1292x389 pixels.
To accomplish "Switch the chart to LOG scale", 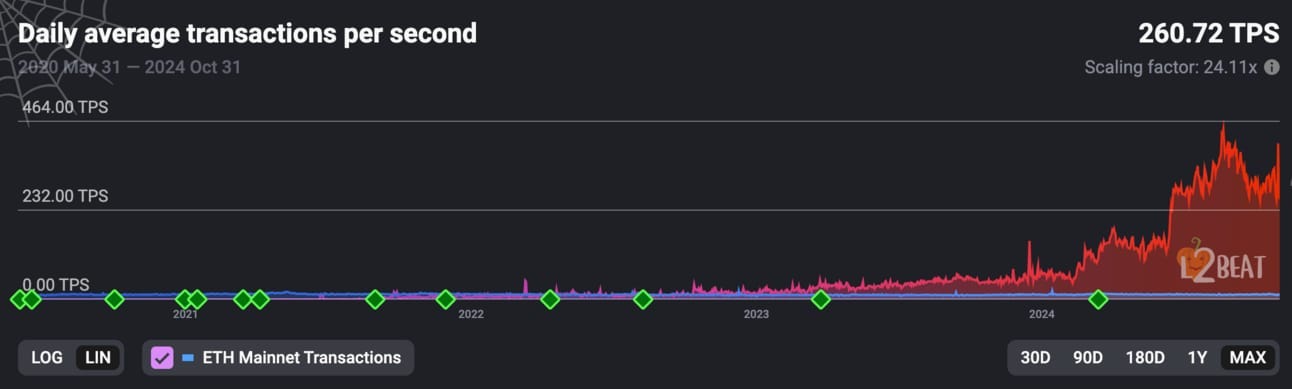I will 47,357.
